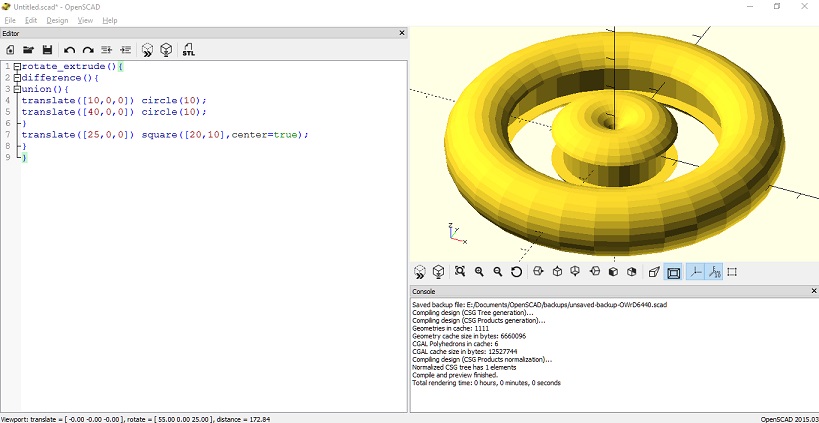The image size is (819, 423).
Task: Undo the last edit in the editor
Action: pos(69,50)
